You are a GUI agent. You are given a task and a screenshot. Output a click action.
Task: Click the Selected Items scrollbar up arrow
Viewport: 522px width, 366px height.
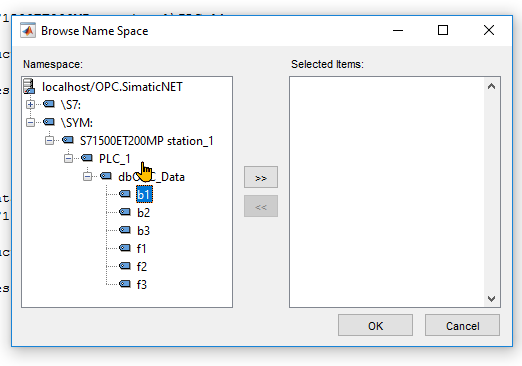491,86
